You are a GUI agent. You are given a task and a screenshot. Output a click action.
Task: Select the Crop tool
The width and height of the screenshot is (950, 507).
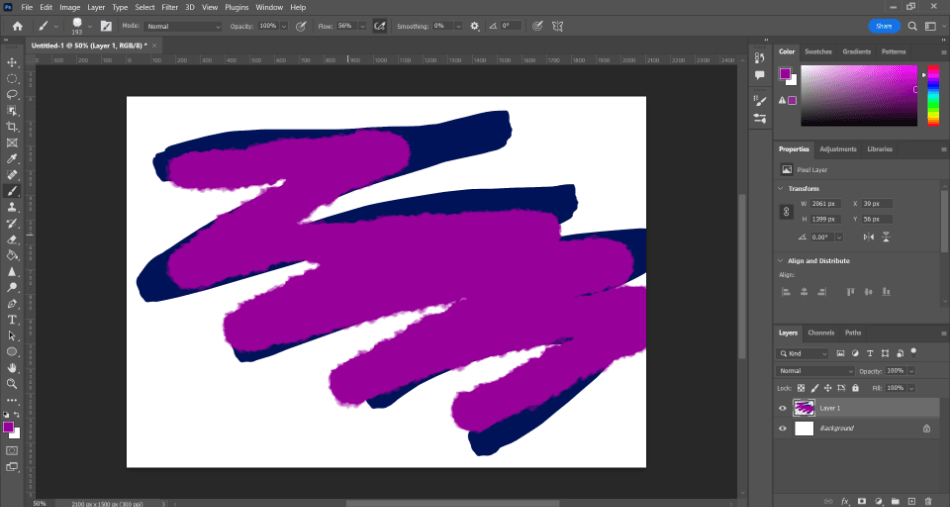click(12, 127)
